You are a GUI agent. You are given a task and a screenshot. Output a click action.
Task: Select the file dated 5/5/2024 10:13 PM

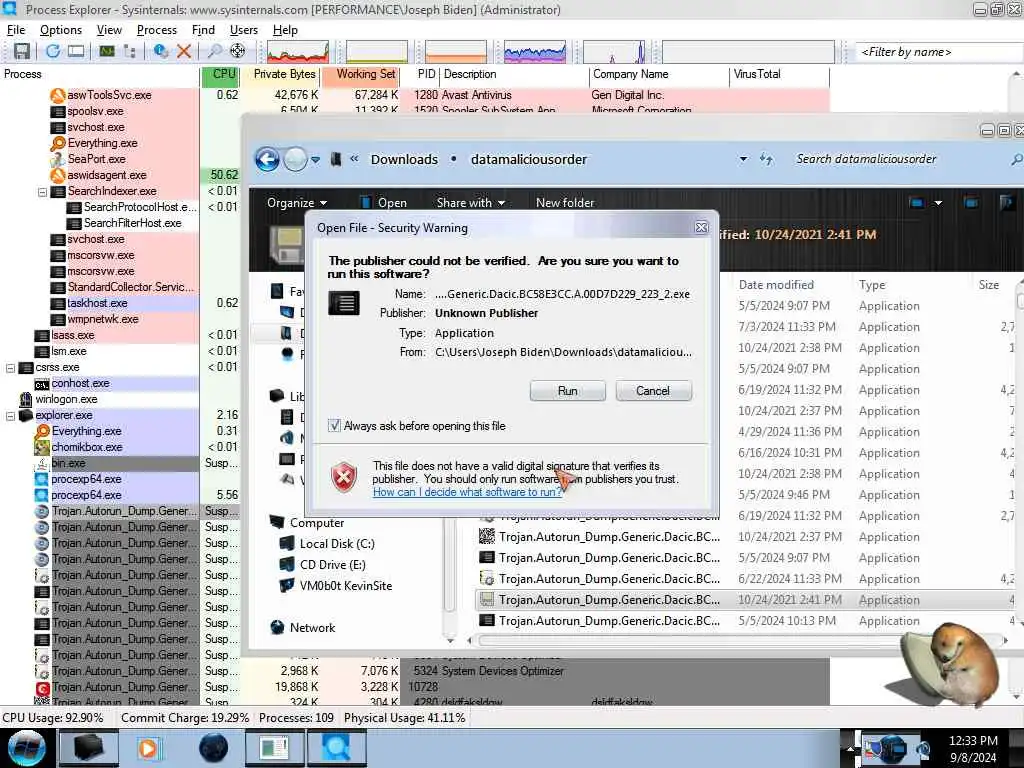pyautogui.click(x=744, y=620)
